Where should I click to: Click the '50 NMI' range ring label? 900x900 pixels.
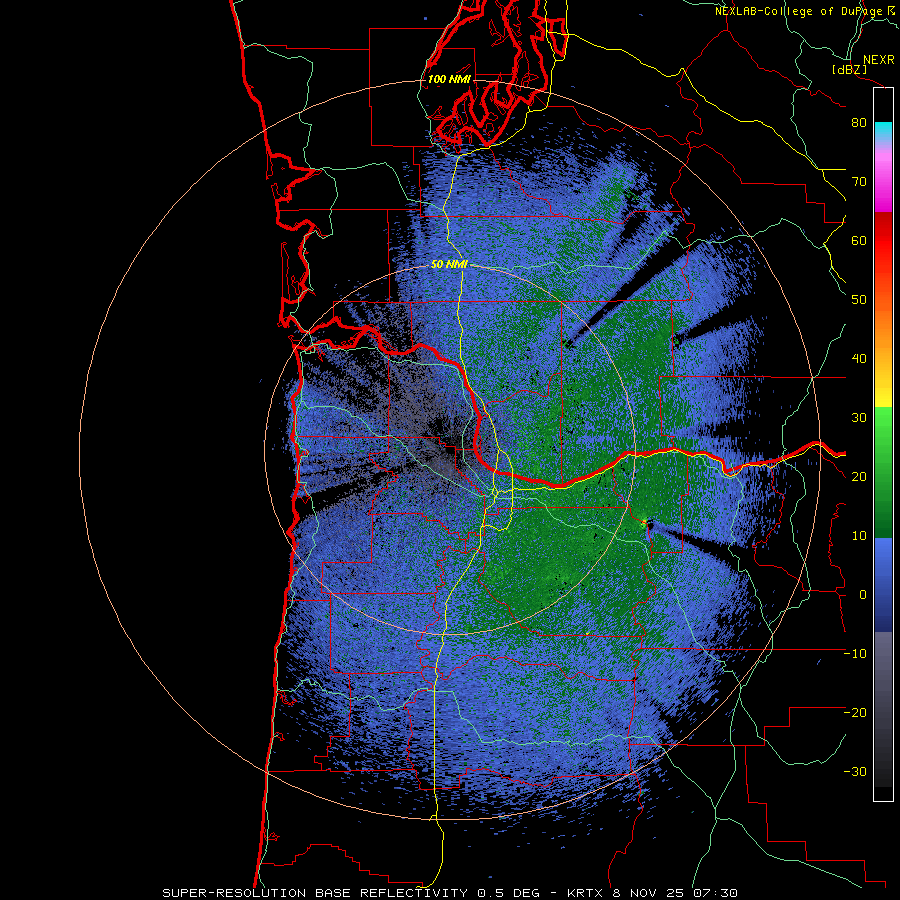(x=449, y=265)
